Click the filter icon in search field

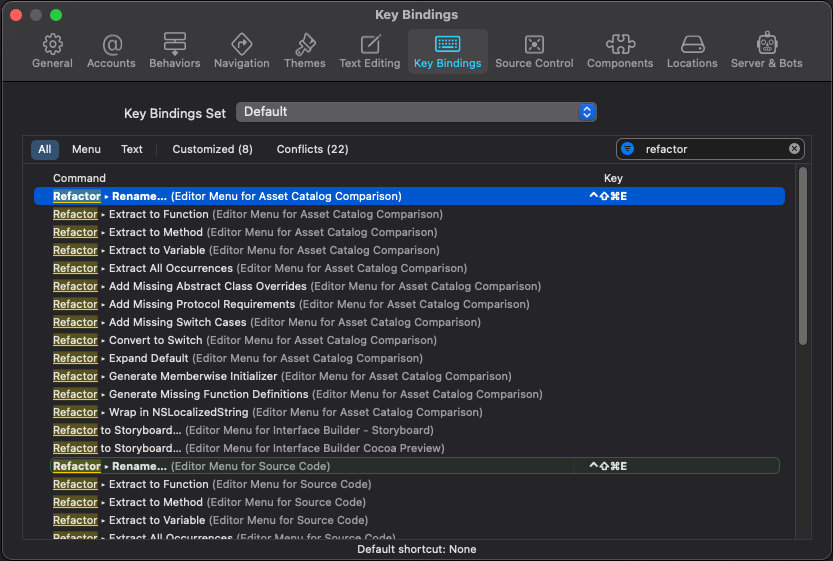[x=627, y=149]
